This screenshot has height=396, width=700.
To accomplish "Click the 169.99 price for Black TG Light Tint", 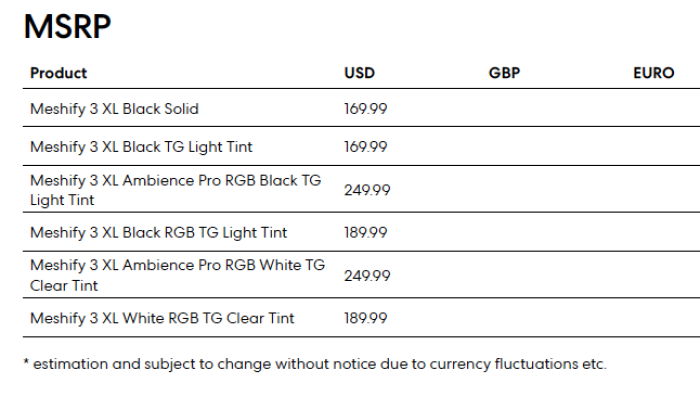I will pos(366,147).
